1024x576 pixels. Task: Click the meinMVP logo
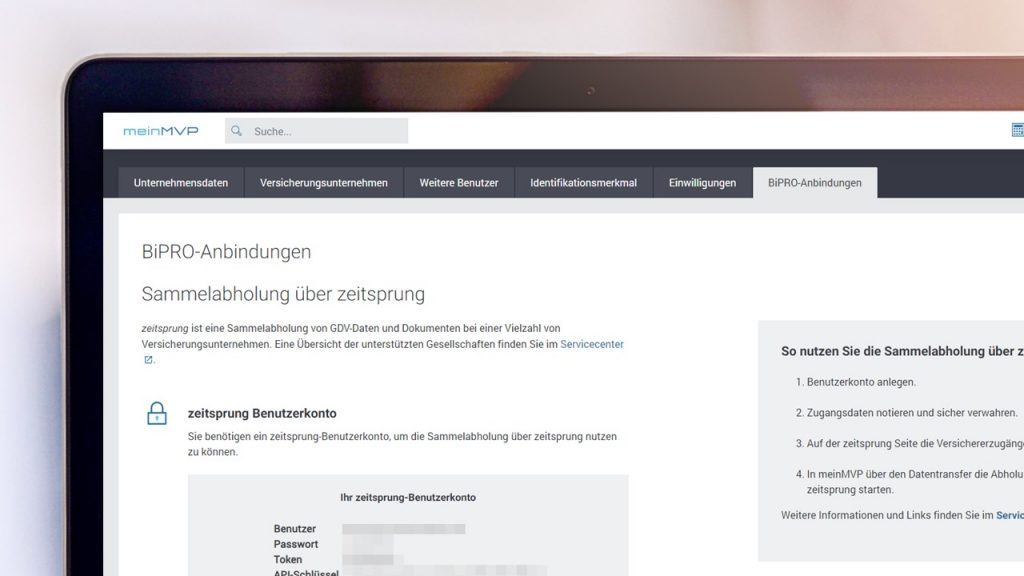[161, 131]
